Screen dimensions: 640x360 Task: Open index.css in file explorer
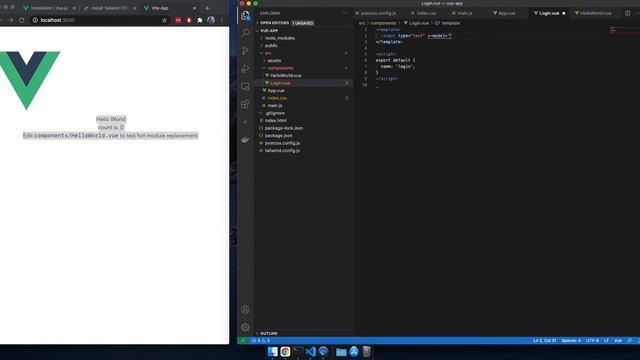[277, 98]
